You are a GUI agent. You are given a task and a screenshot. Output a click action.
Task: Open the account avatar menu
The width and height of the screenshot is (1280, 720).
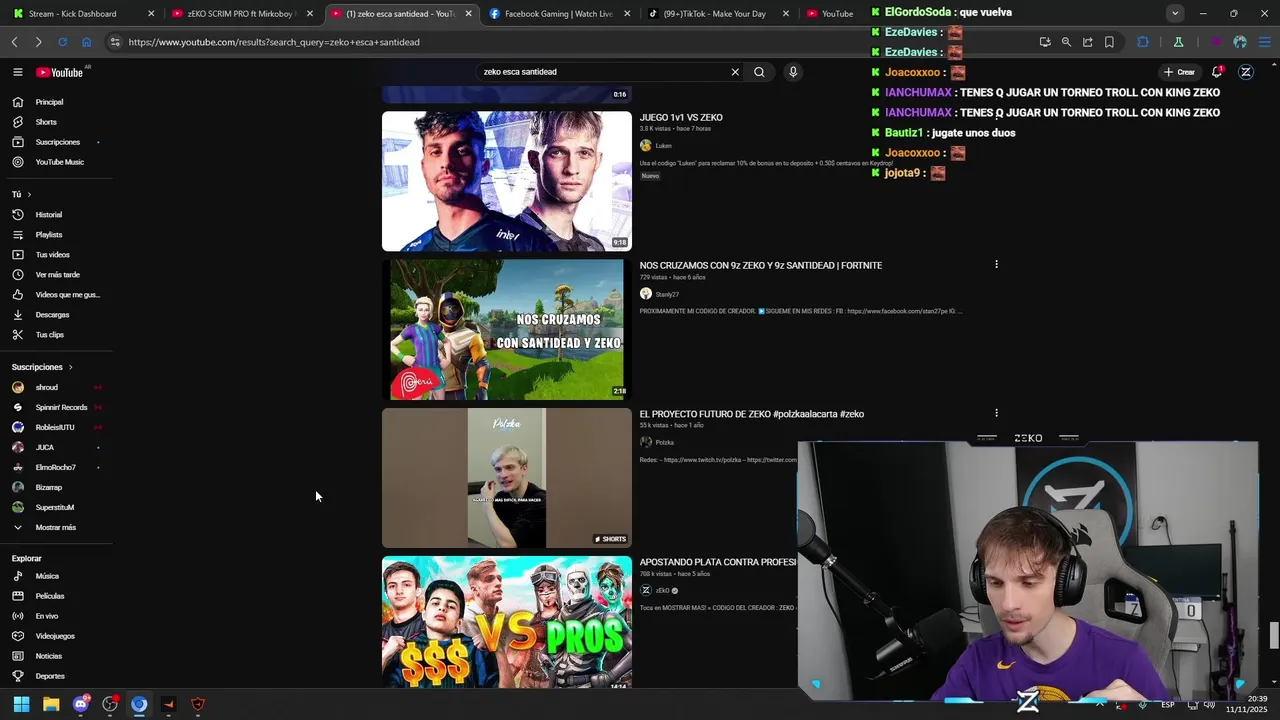[x=1246, y=72]
